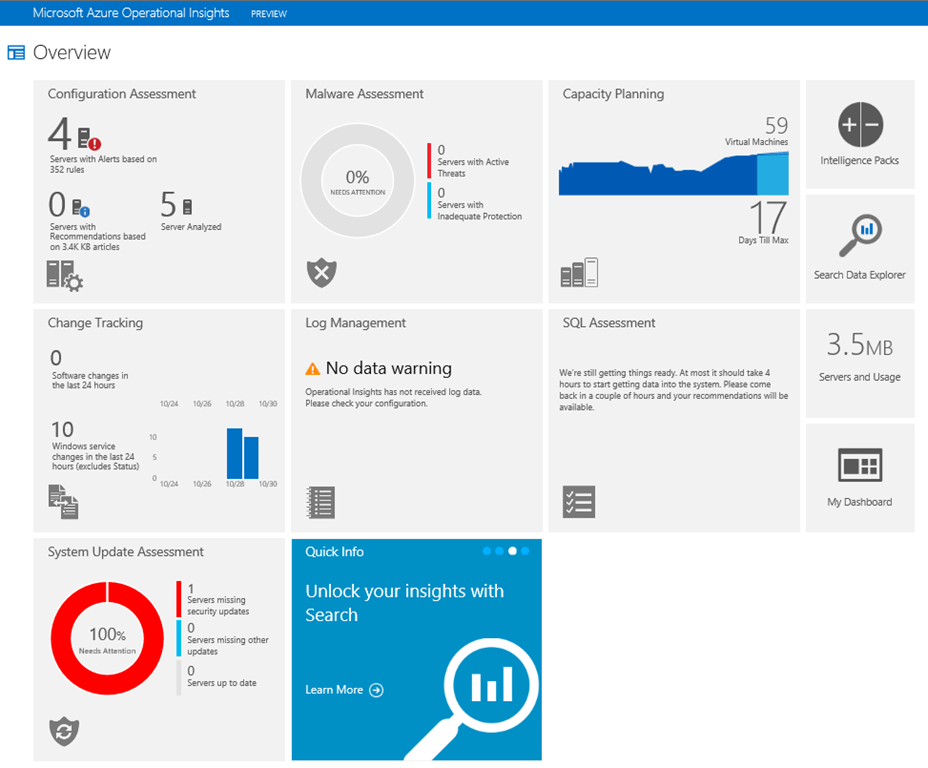Open the System Update Assessment tile title

pyautogui.click(x=125, y=552)
